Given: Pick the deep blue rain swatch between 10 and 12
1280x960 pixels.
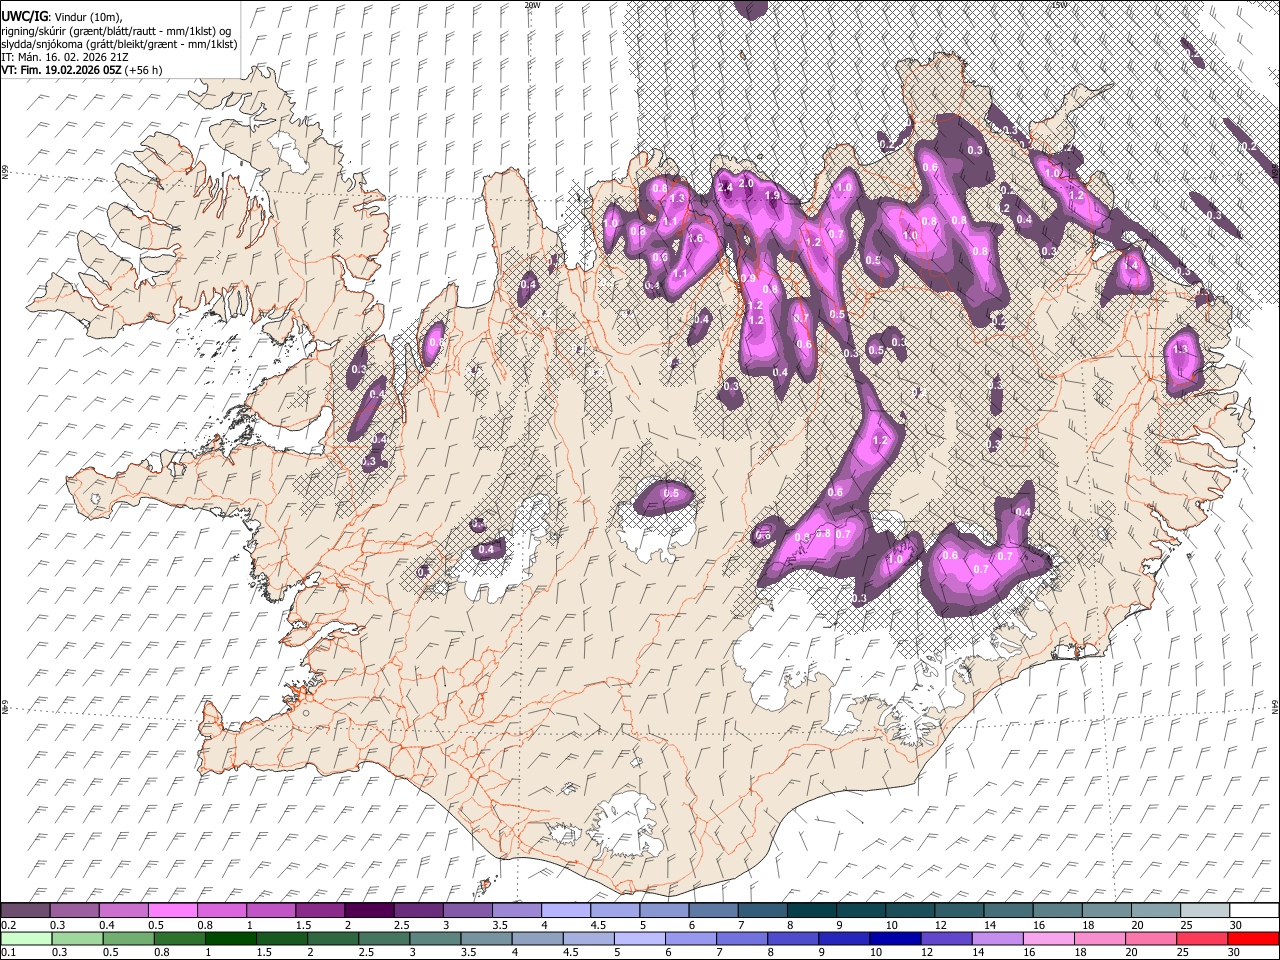Looking at the screenshot, I should [x=893, y=938].
